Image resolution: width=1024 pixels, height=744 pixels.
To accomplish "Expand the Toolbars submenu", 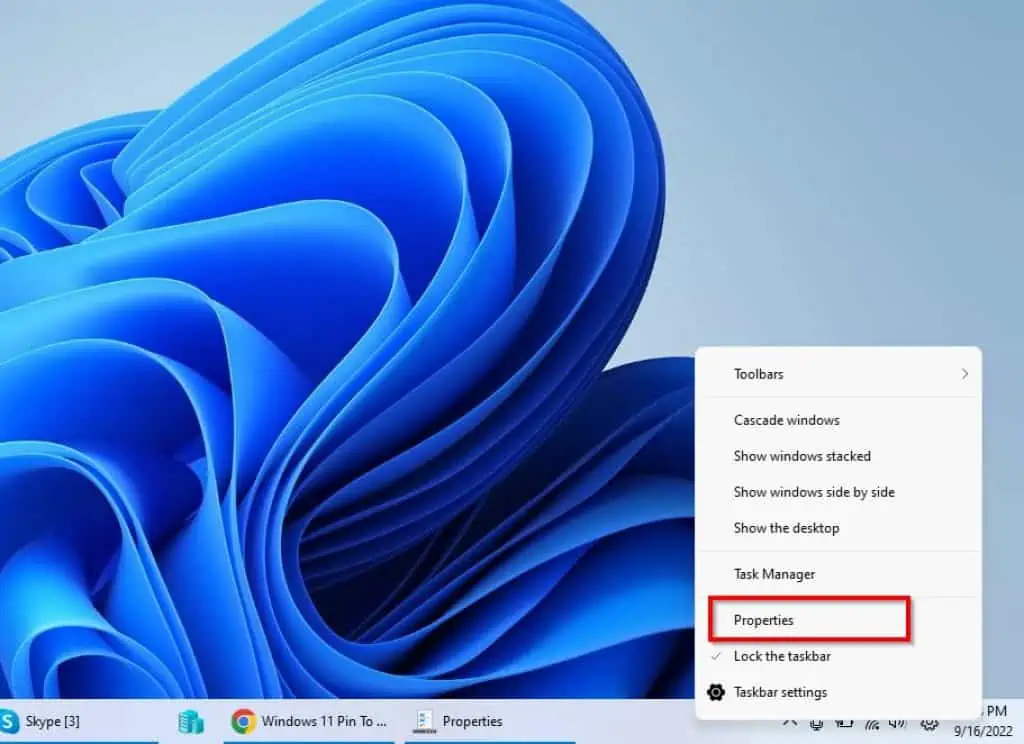I will 758,373.
